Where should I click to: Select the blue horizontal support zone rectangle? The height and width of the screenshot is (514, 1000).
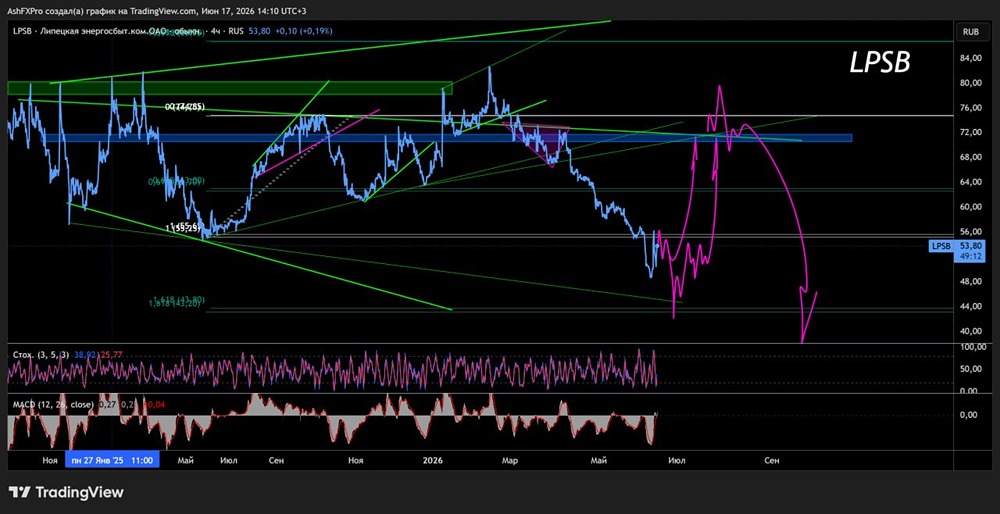[446, 138]
